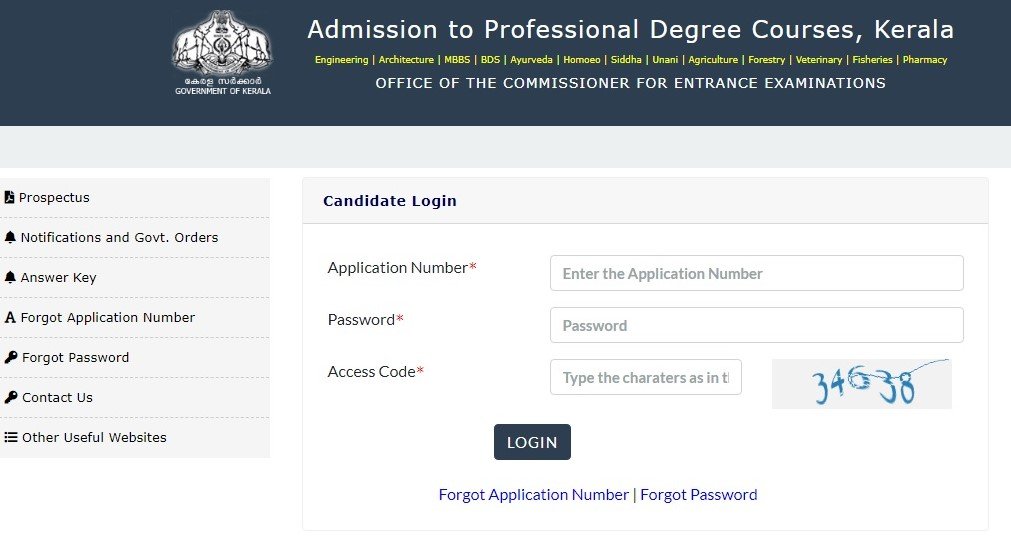This screenshot has height=536, width=1011.
Task: Click the letter A icon for Forgot Application Number
Action: [10, 317]
